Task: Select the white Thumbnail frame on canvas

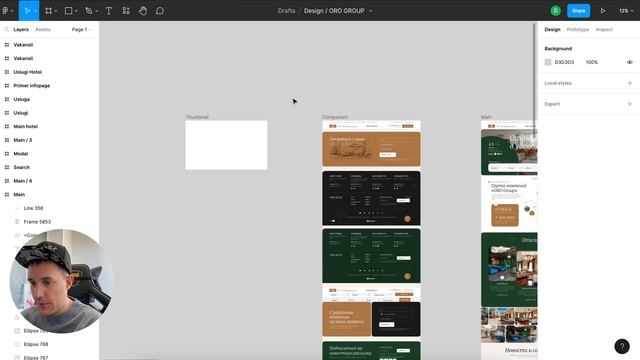Action: (226, 145)
